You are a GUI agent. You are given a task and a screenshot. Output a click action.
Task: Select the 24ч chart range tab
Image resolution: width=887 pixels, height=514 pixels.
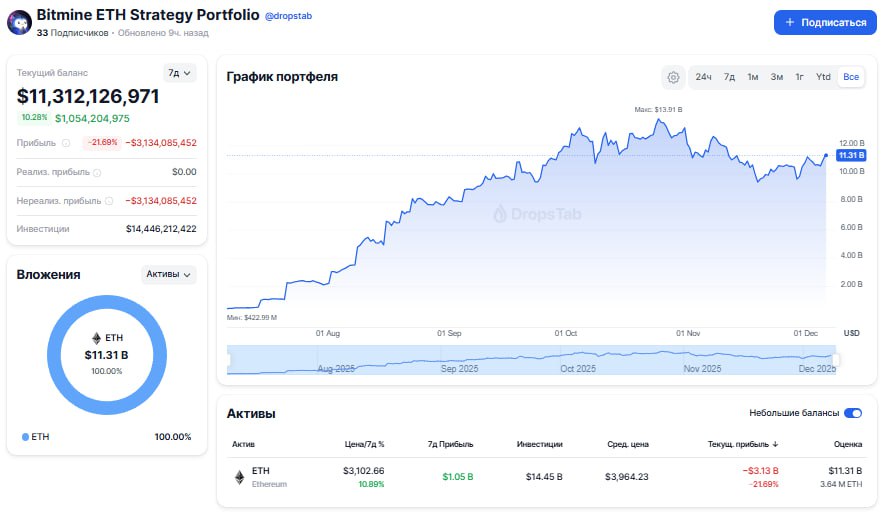tap(703, 77)
